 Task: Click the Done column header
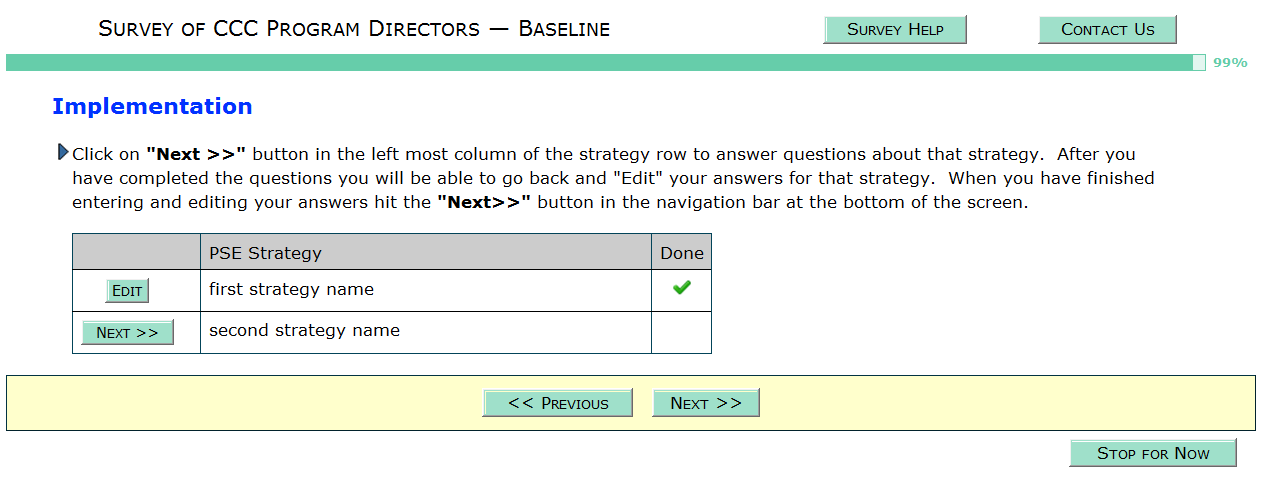click(x=682, y=253)
